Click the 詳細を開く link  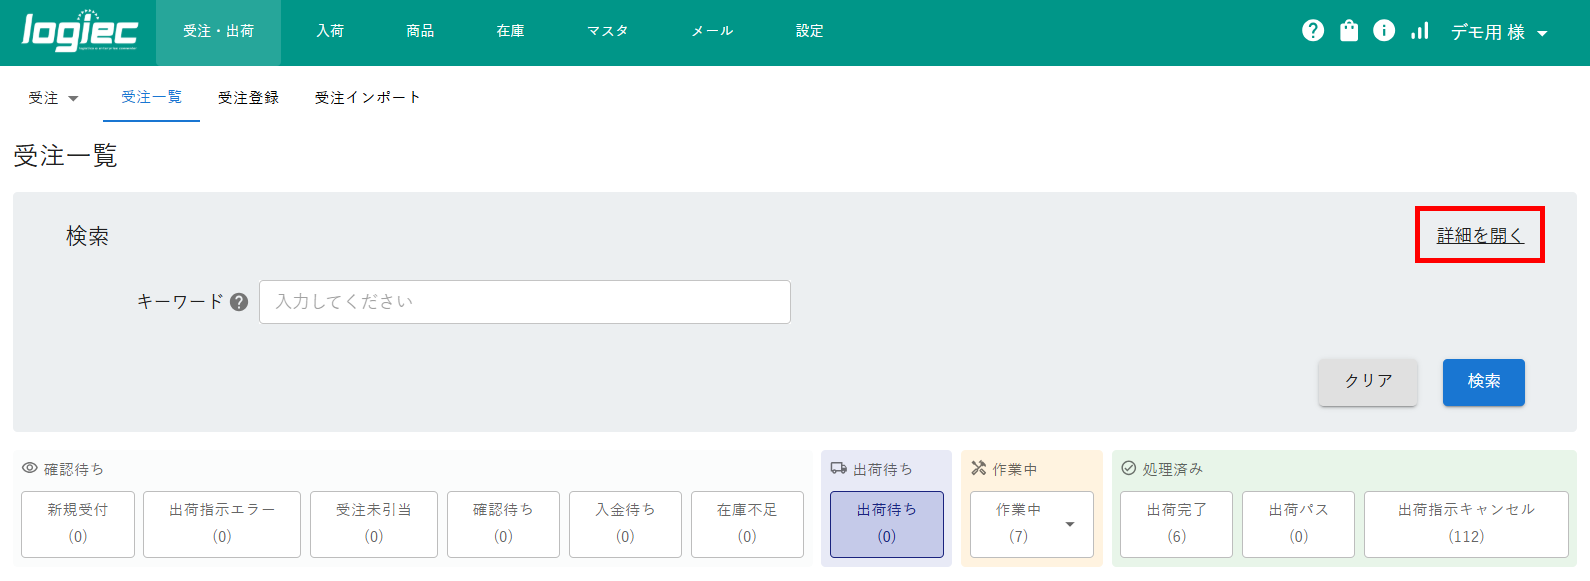(x=1479, y=235)
